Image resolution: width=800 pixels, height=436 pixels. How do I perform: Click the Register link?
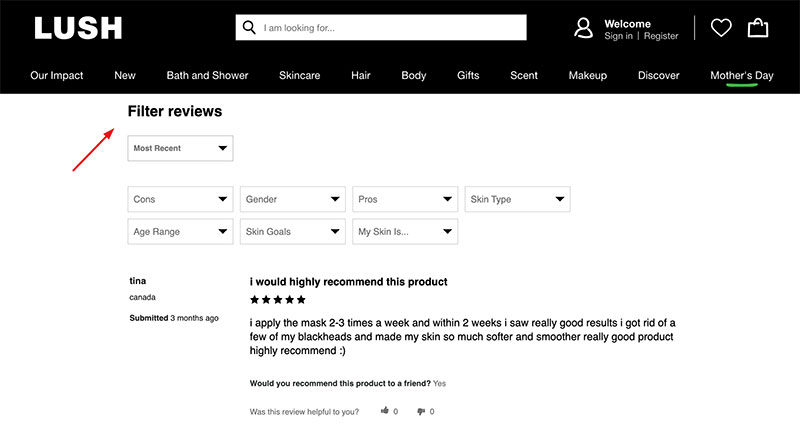tap(661, 36)
